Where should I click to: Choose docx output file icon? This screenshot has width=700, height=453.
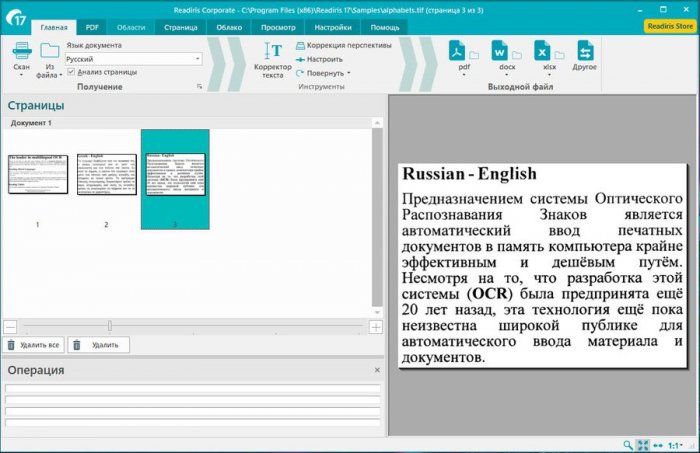(x=499, y=50)
